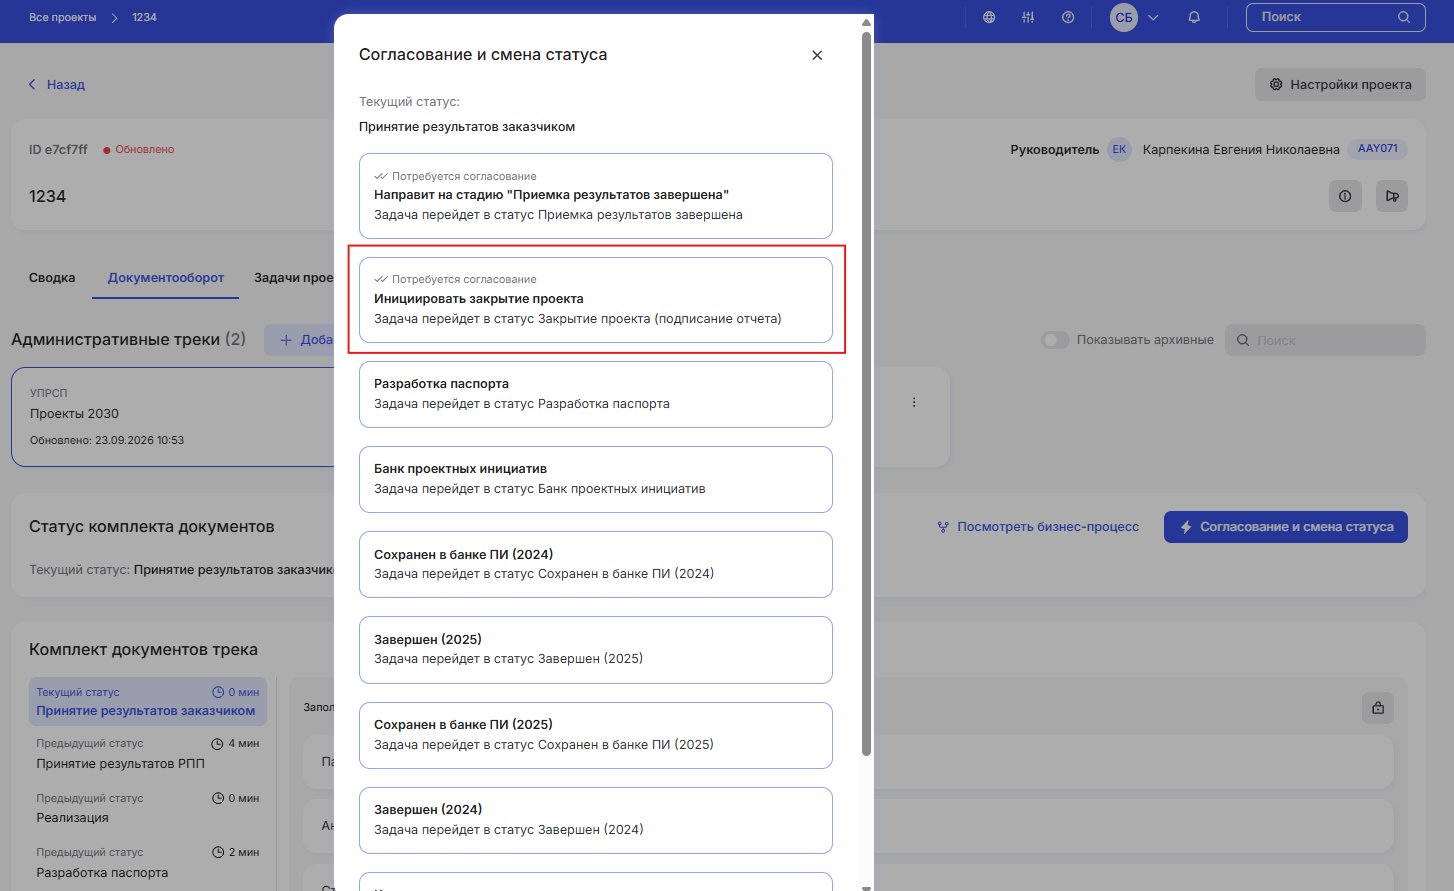Screen dimensions: 1454x891
Task: Expand the user menu chevron beside СБ
Action: pos(1153,17)
